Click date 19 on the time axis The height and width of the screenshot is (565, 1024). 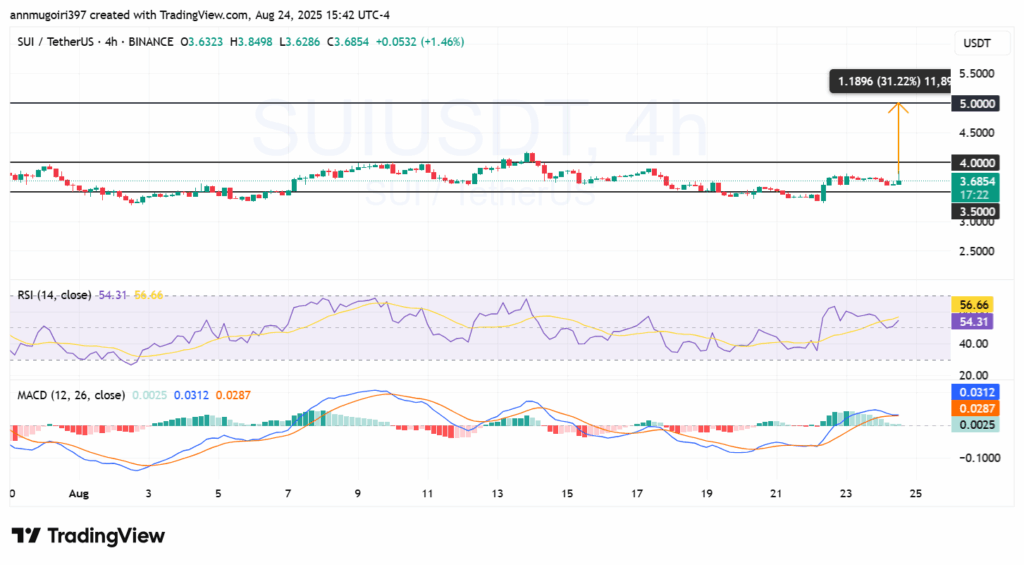(x=707, y=494)
